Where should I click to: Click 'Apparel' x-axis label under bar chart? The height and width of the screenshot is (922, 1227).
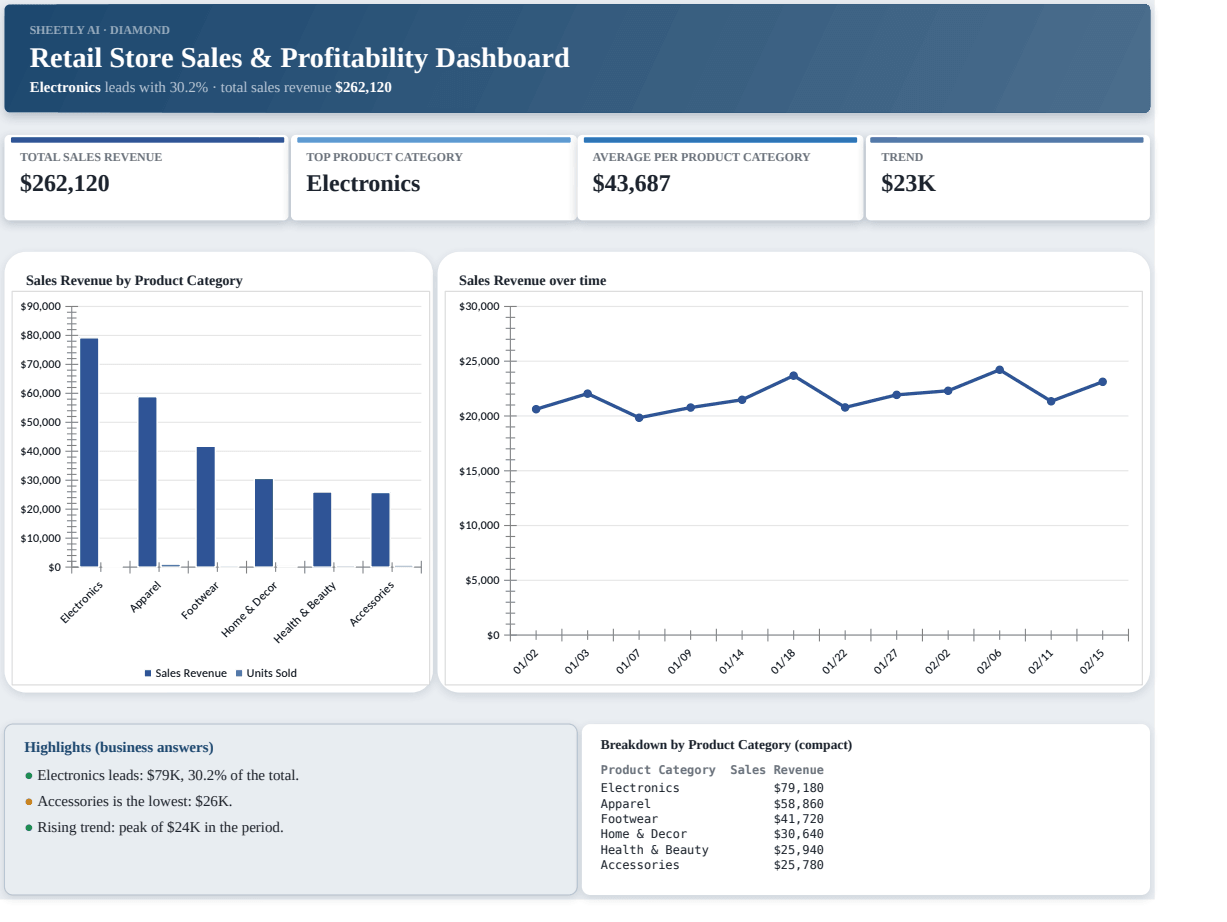[x=146, y=597]
